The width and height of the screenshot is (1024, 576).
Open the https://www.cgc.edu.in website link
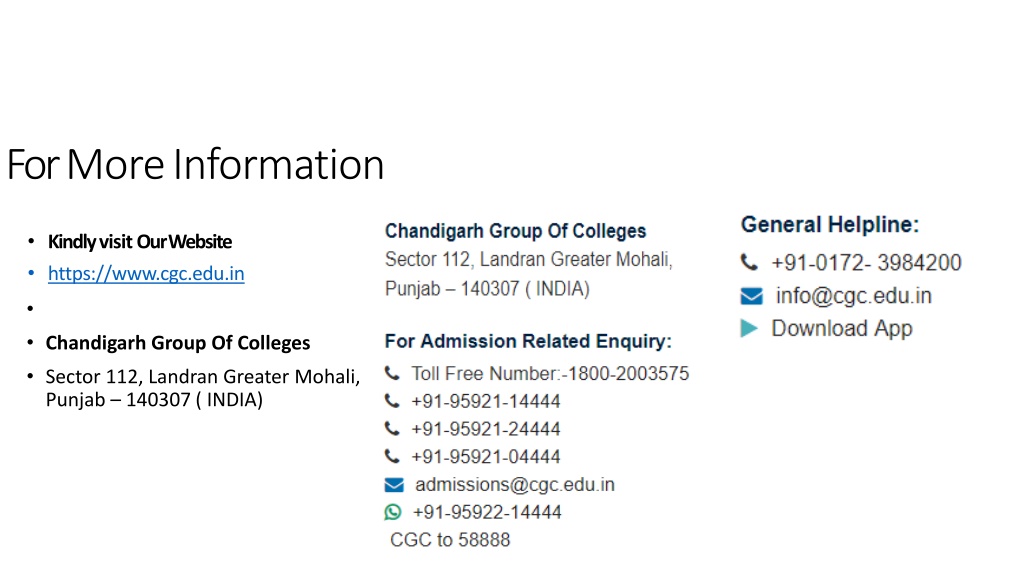pos(146,274)
